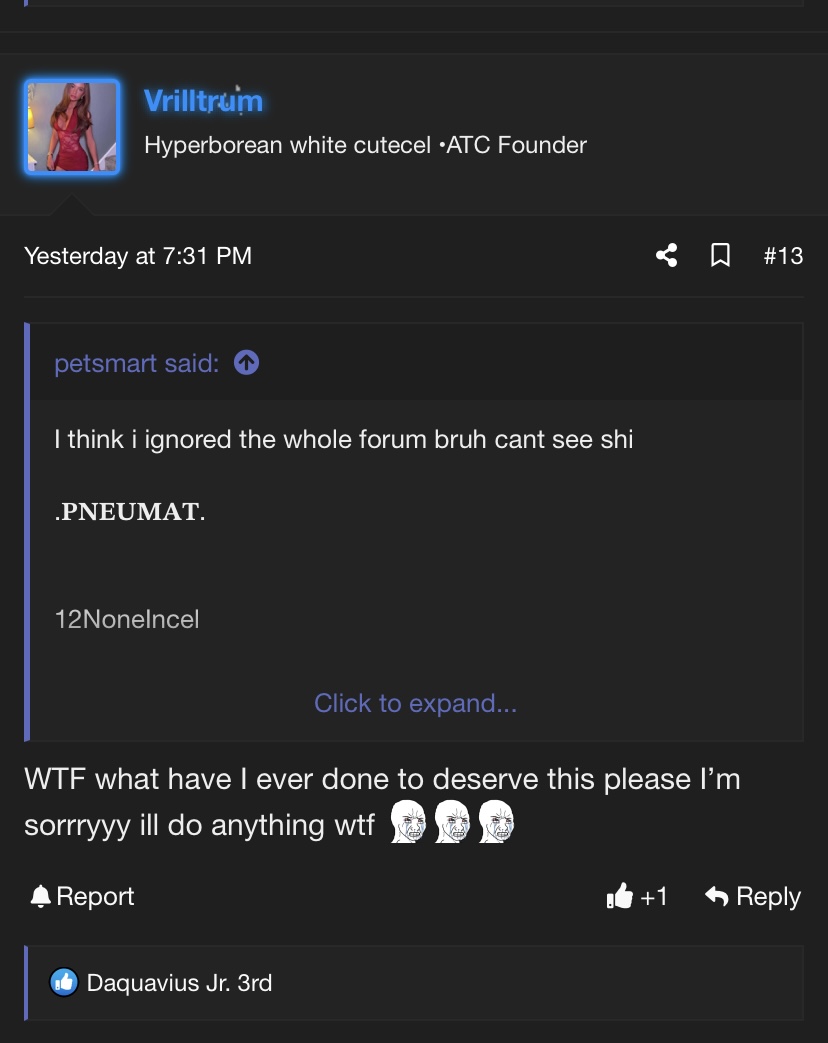Expand the quote with 'Click to expand...'
Image resolution: width=828 pixels, height=1043 pixels.
[x=415, y=703]
